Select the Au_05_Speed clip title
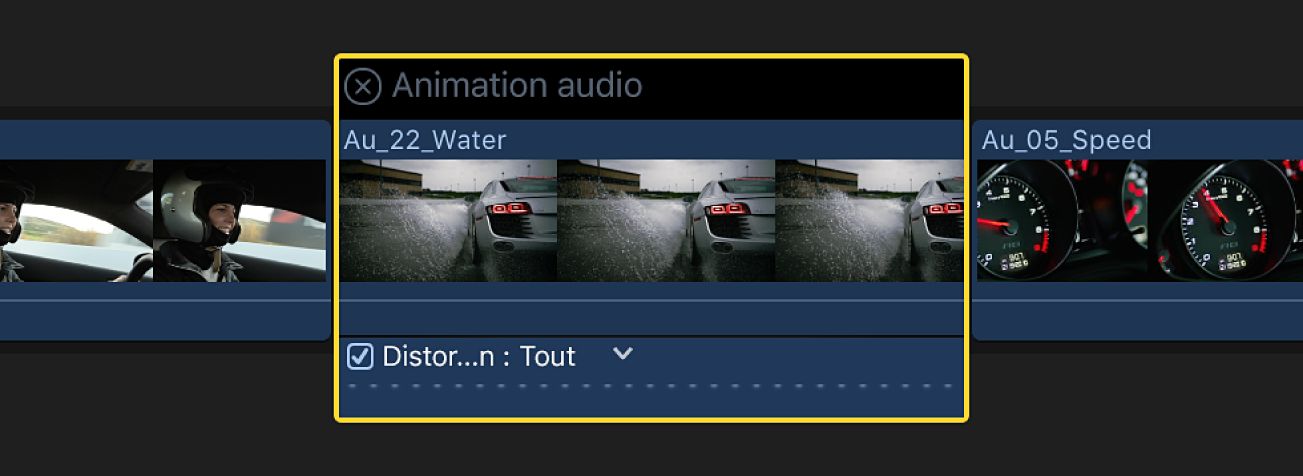The image size is (1303, 476). [1066, 140]
